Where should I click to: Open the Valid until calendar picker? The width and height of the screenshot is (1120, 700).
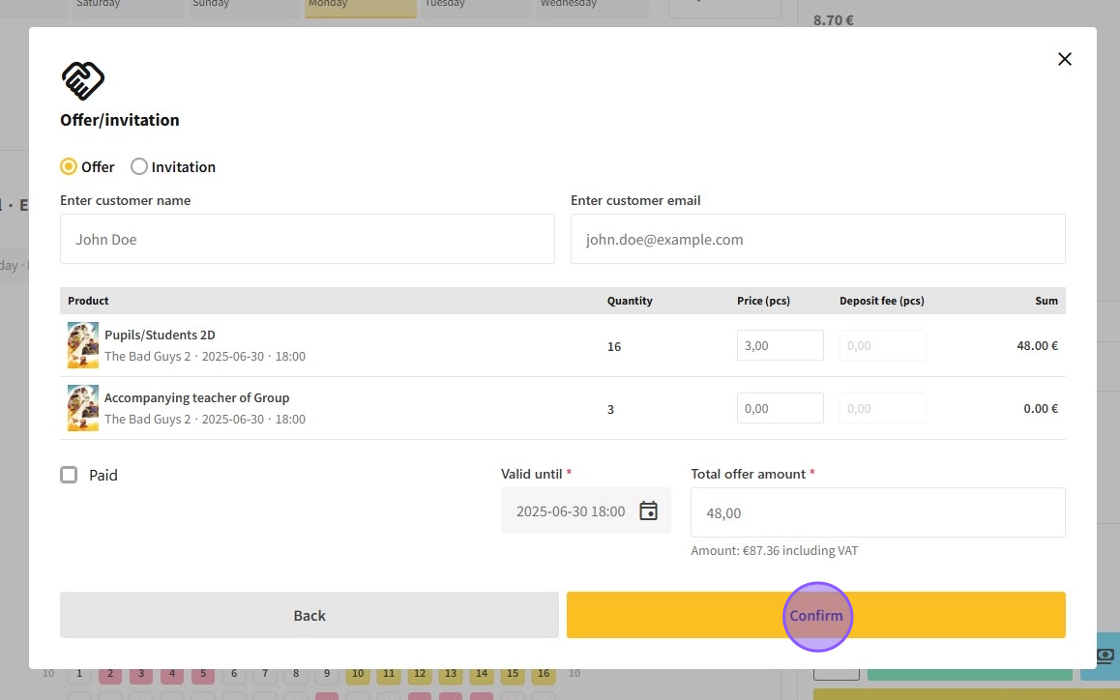click(648, 511)
